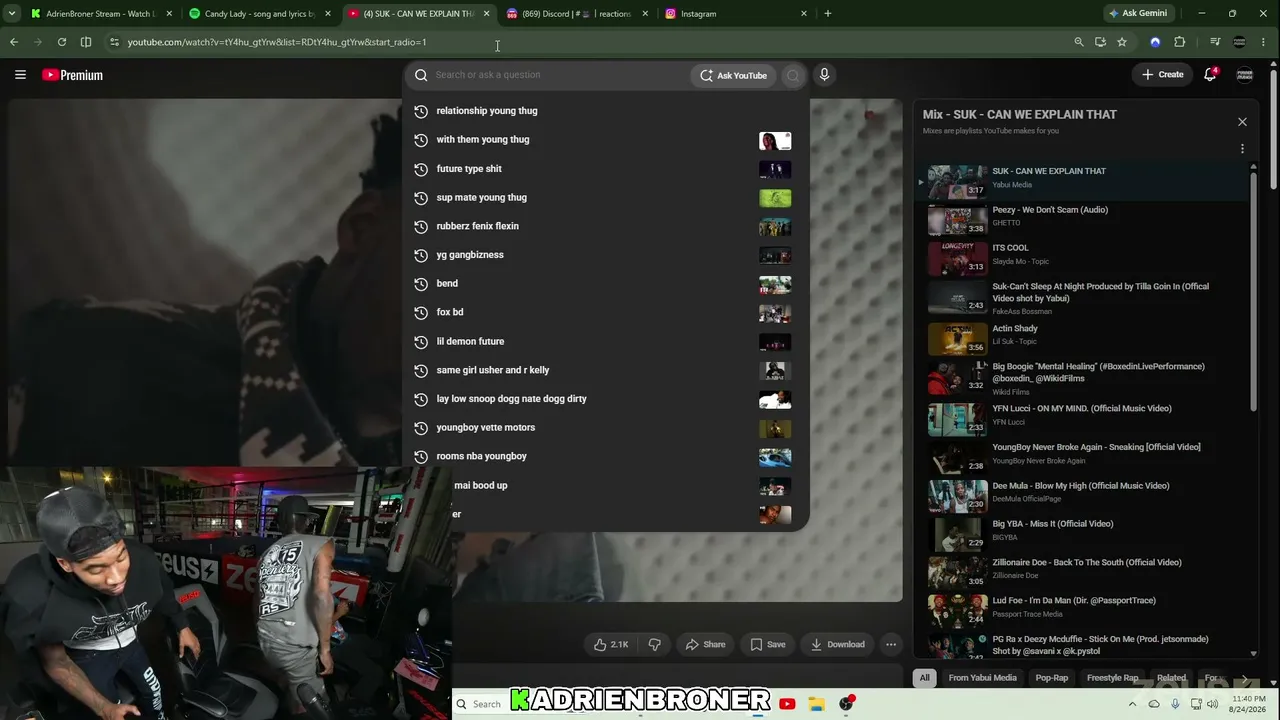1280x720 pixels.
Task: Like the video with 2.1K likes
Action: point(611,645)
